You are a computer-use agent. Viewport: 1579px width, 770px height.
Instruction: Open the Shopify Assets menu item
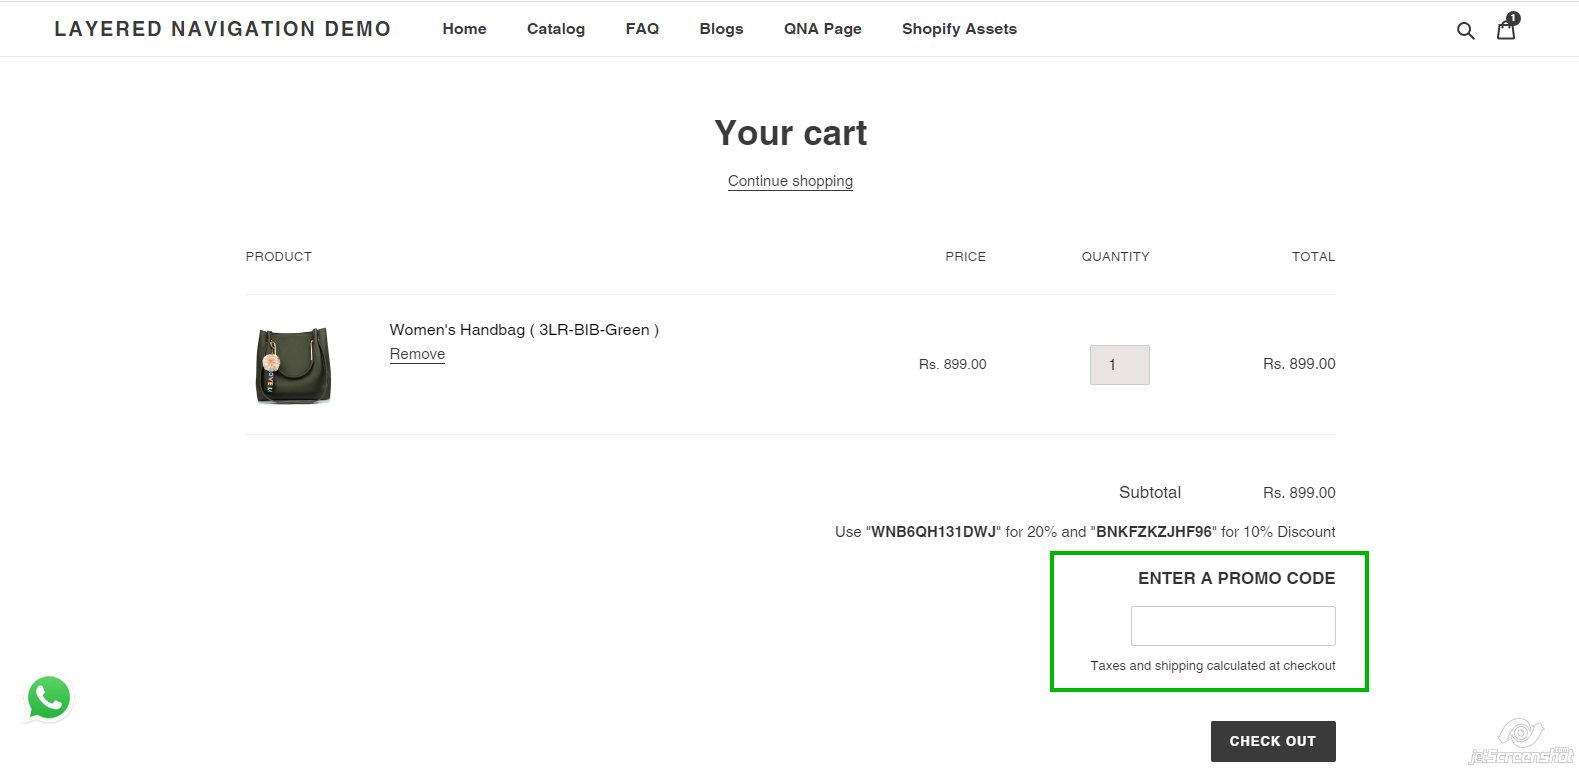pos(959,29)
